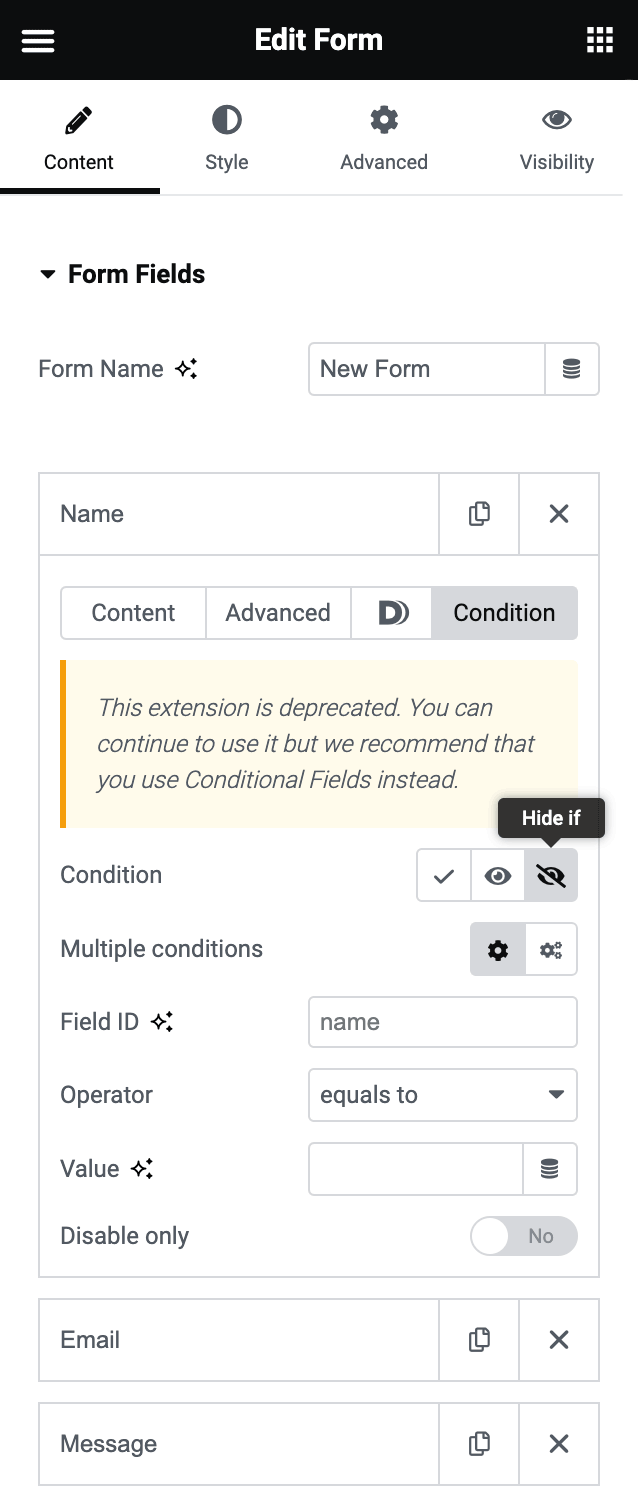Screen dimensions: 638x1504
Task: Remove the Message field
Action: point(558,1444)
